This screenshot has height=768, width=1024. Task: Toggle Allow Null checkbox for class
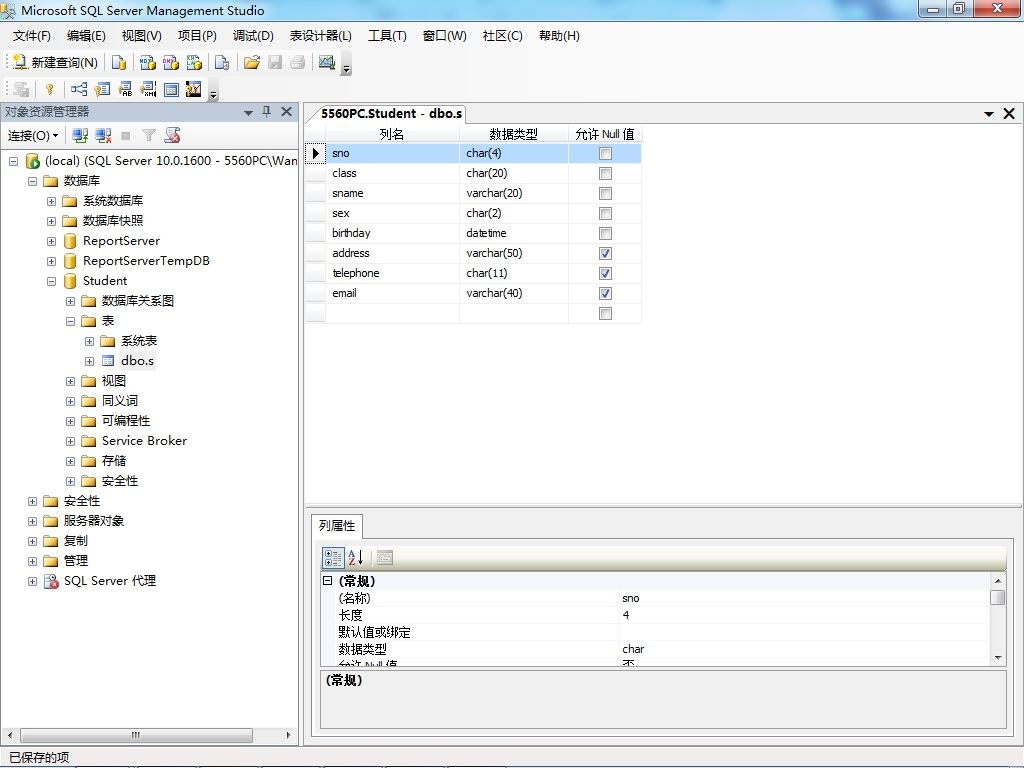[x=605, y=174]
